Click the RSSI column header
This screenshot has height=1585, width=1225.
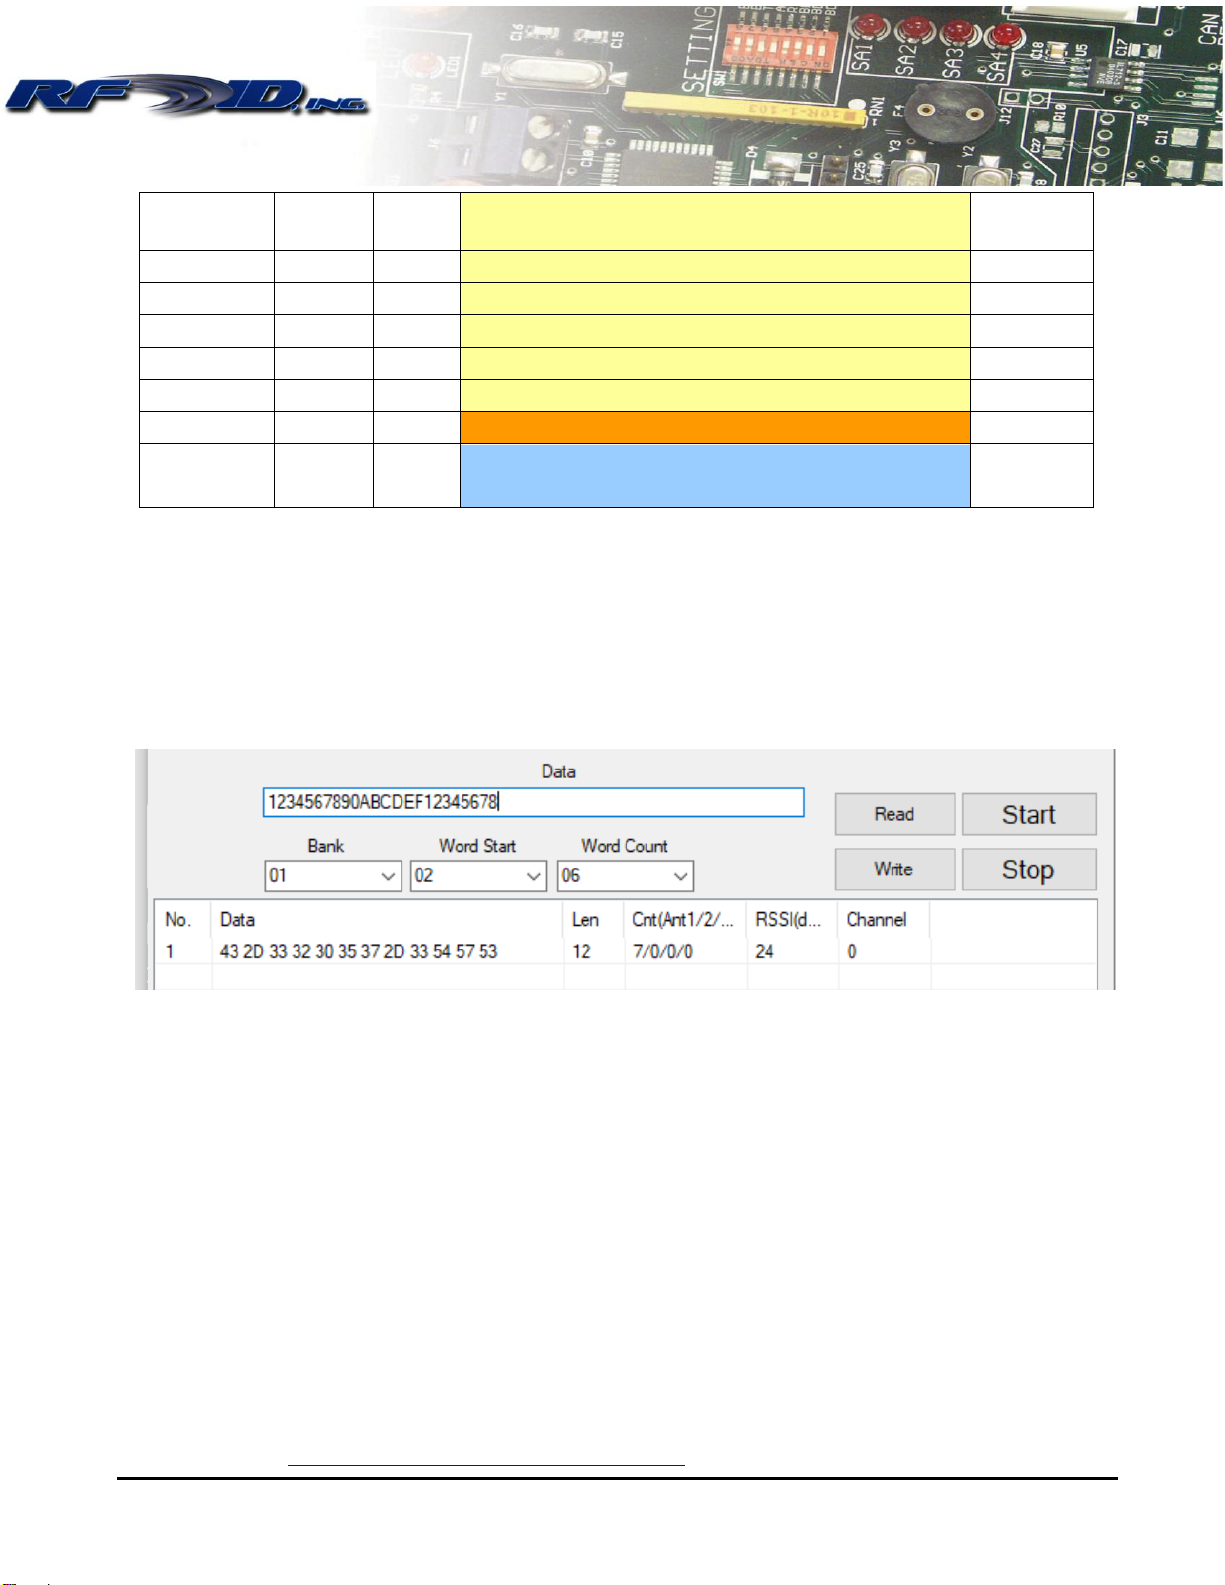coord(790,920)
